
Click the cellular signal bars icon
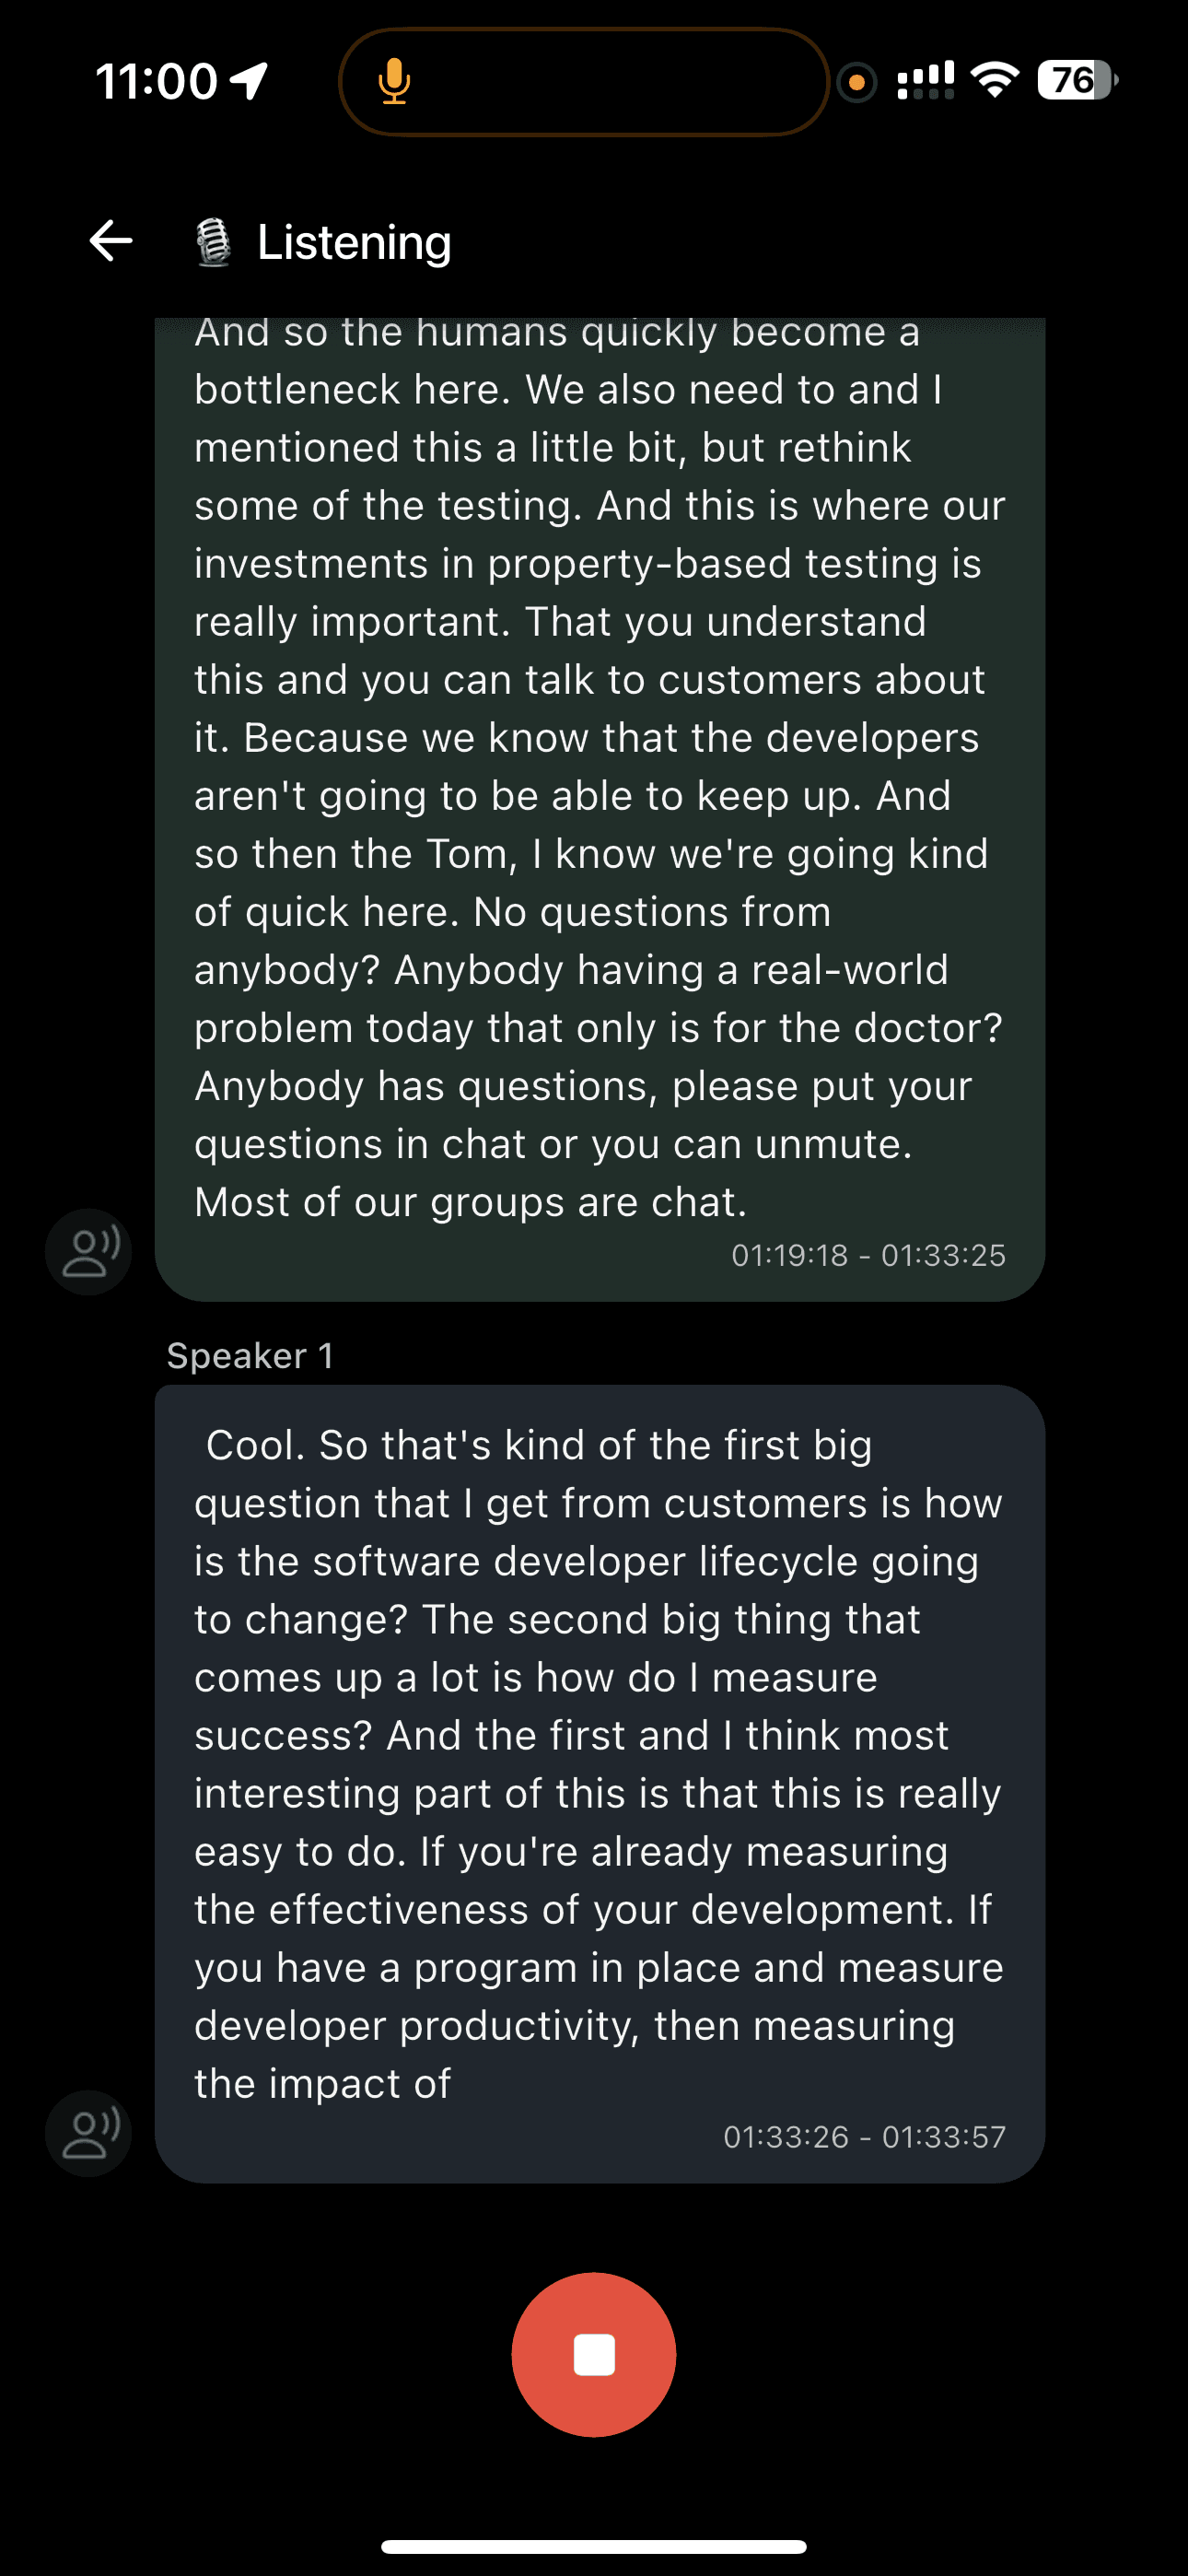click(925, 80)
